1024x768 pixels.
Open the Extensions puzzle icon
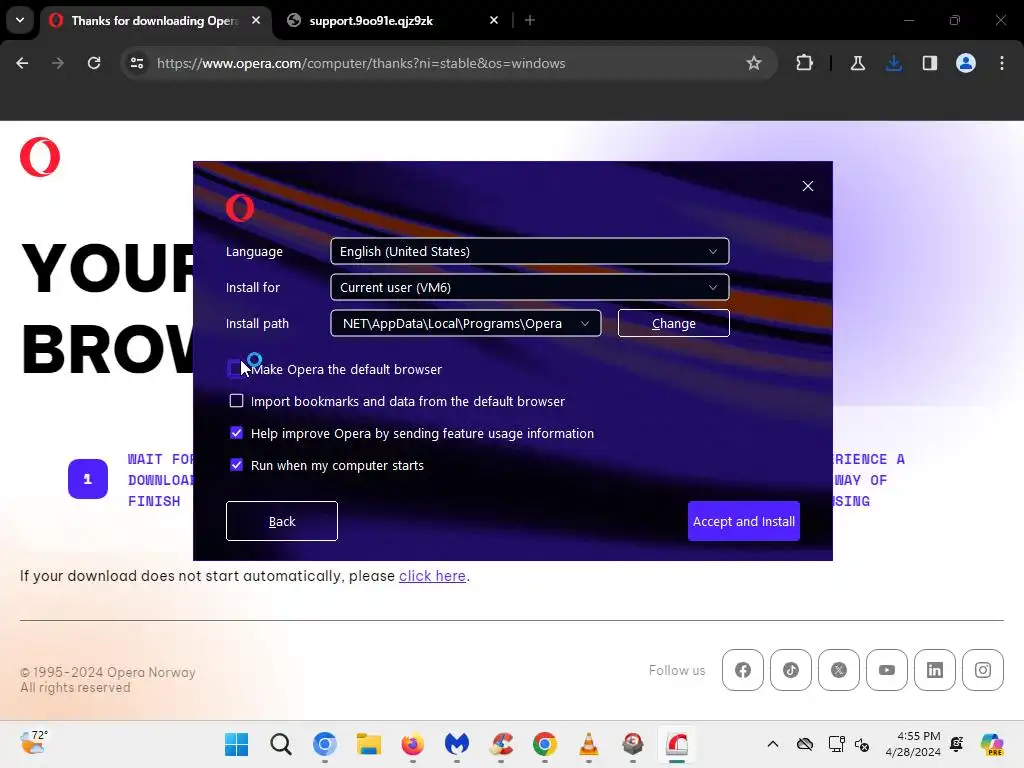tap(805, 63)
